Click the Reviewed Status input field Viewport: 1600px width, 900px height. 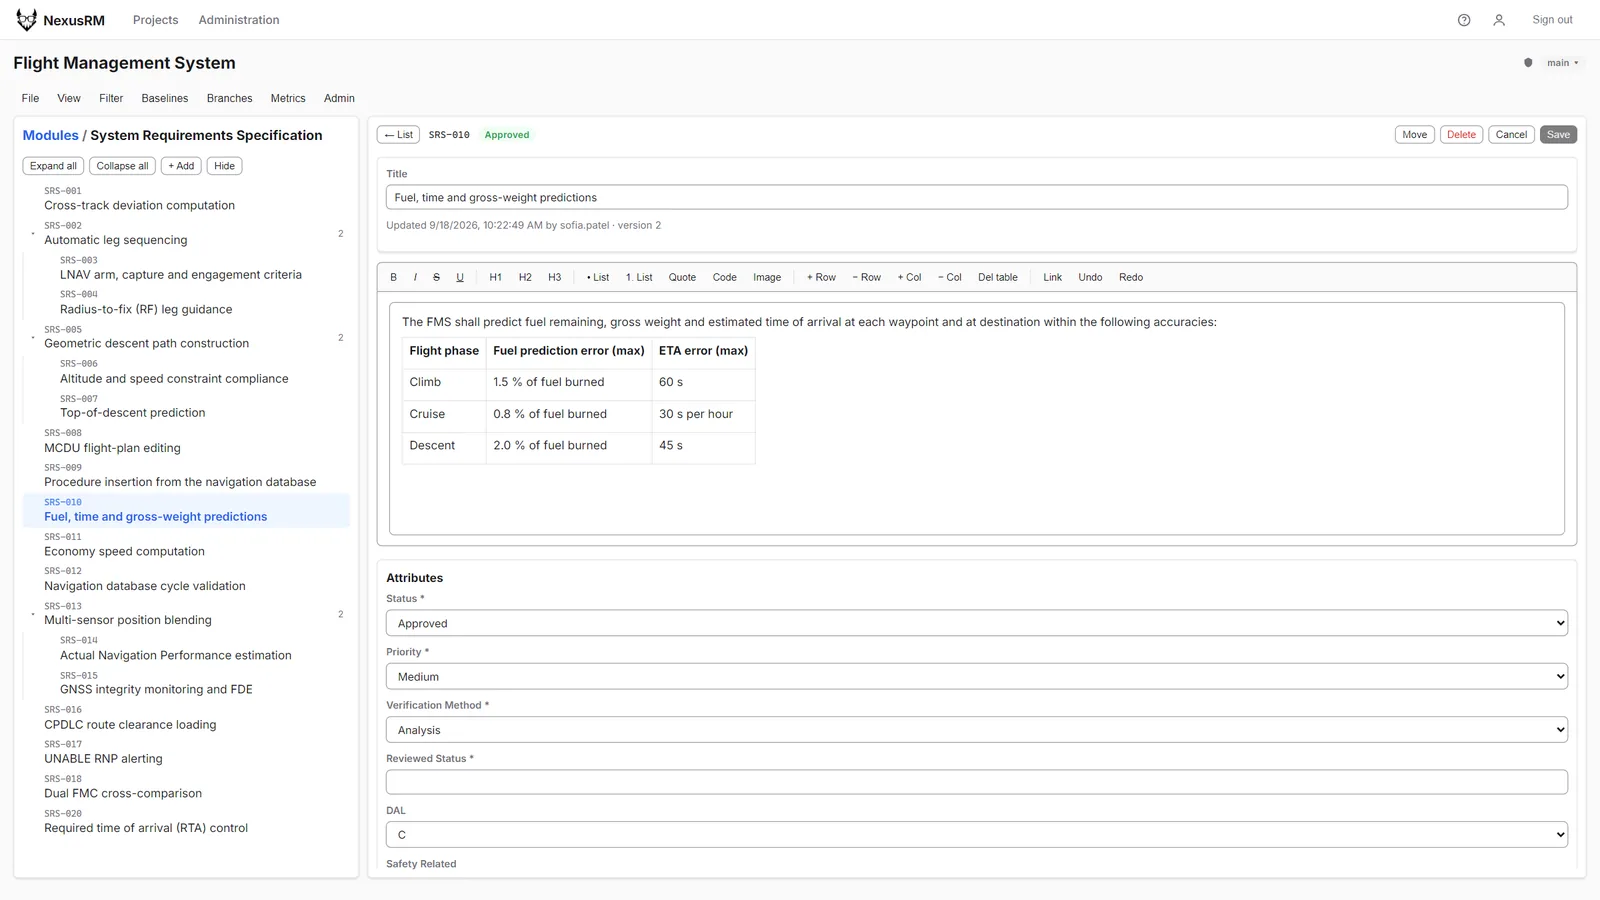976,782
